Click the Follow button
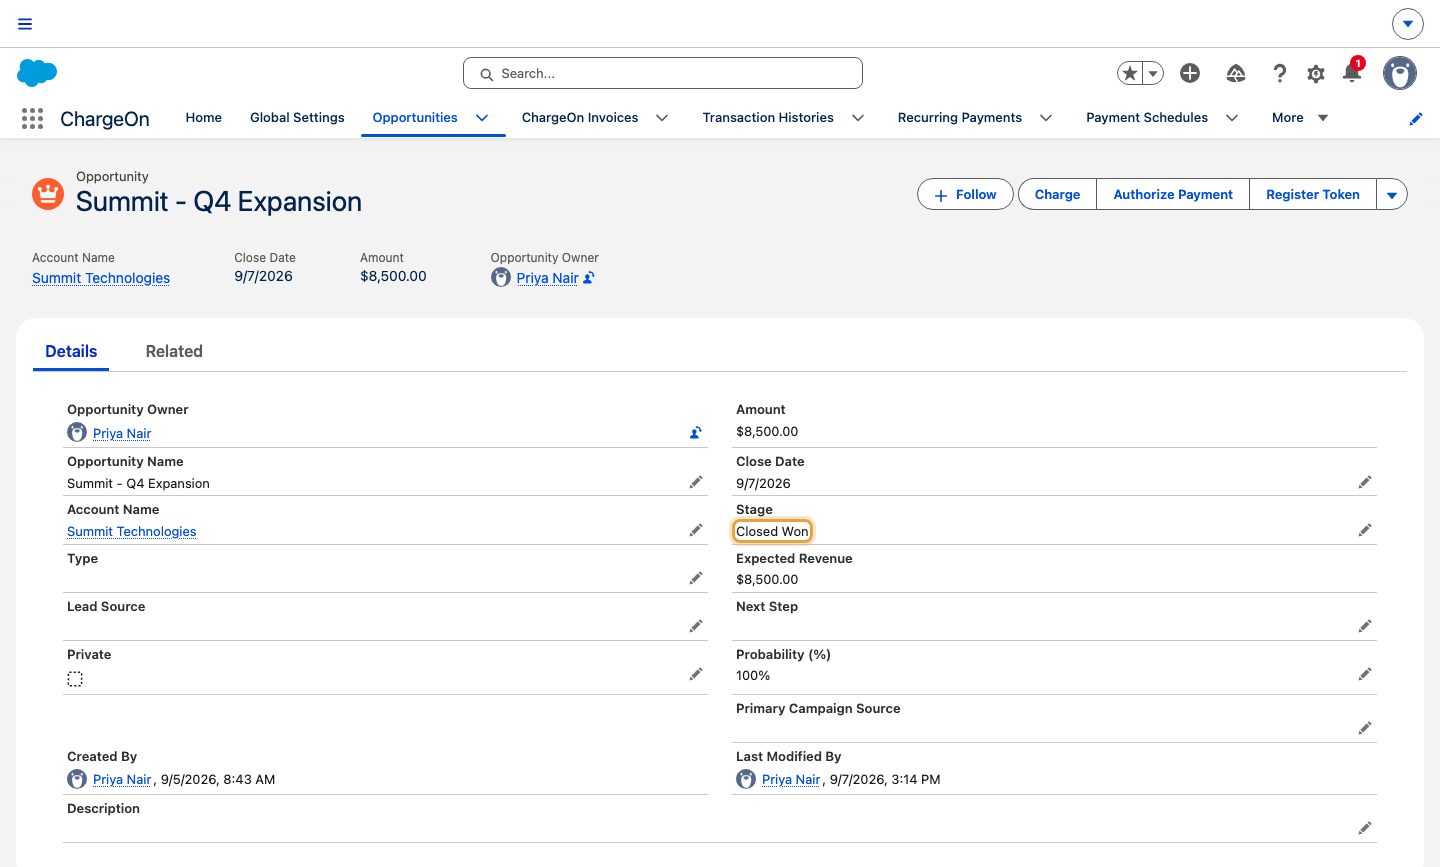Screen dimensions: 1440x867 (965, 195)
